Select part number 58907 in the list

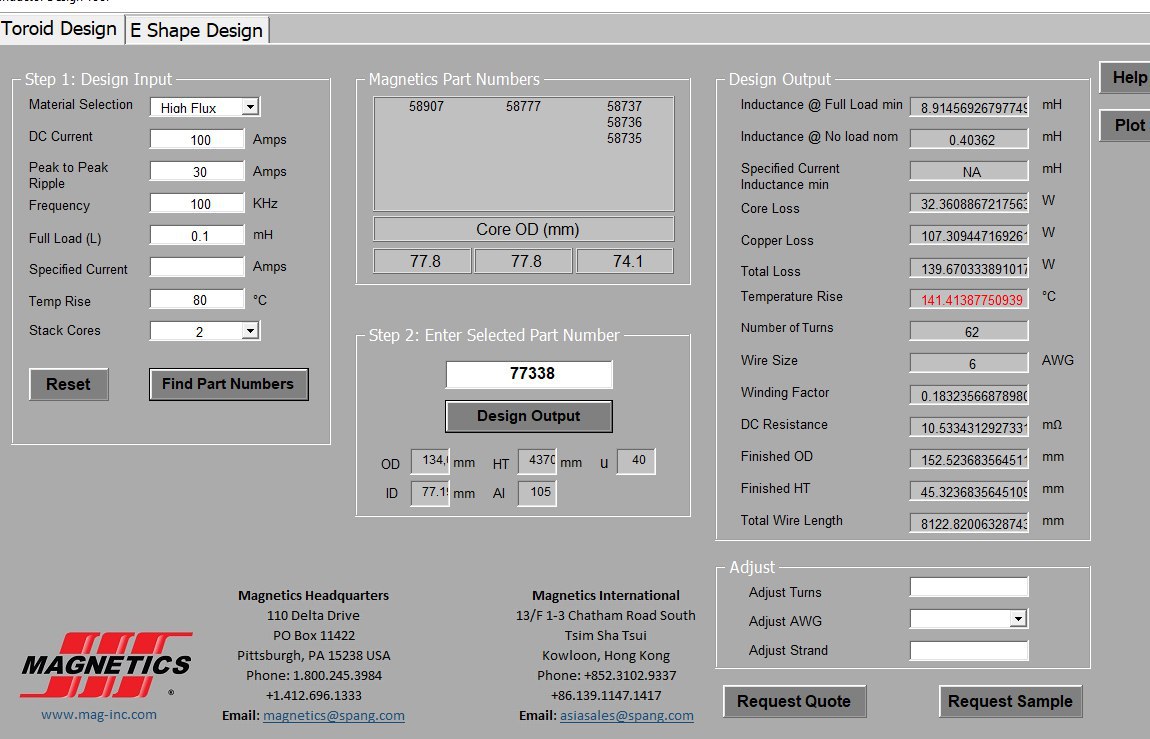point(426,106)
